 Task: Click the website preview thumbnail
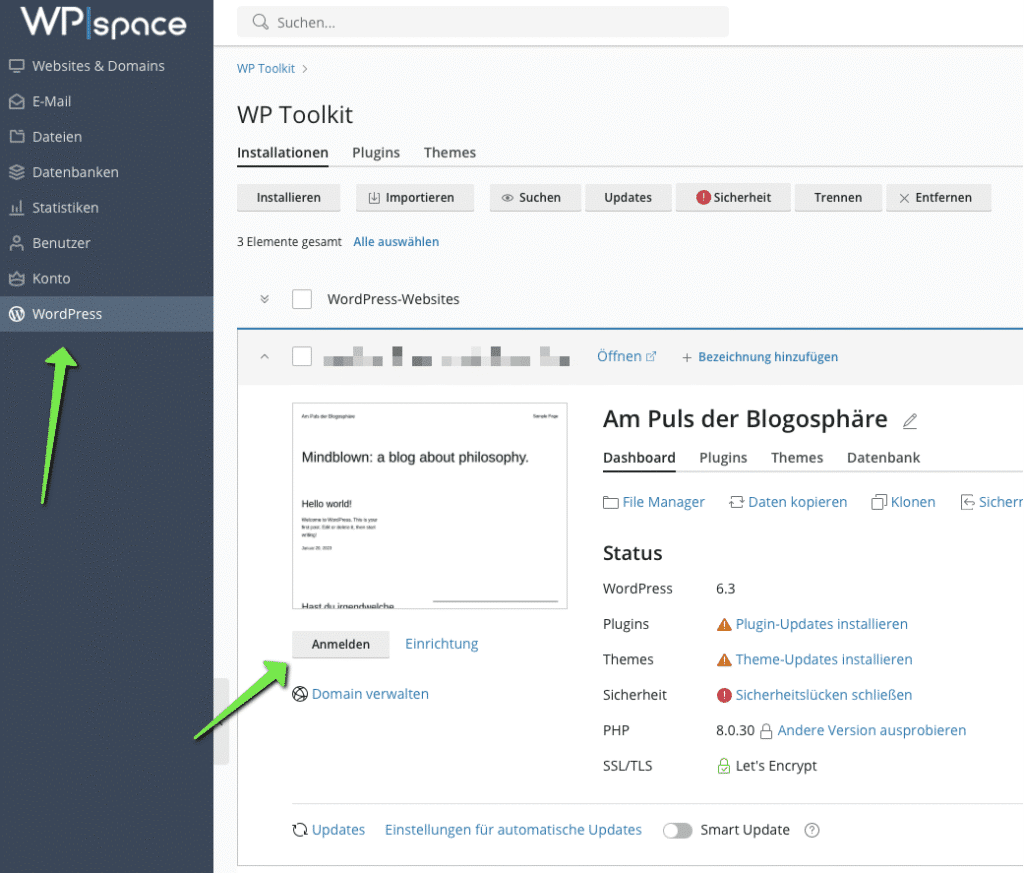tap(430, 506)
